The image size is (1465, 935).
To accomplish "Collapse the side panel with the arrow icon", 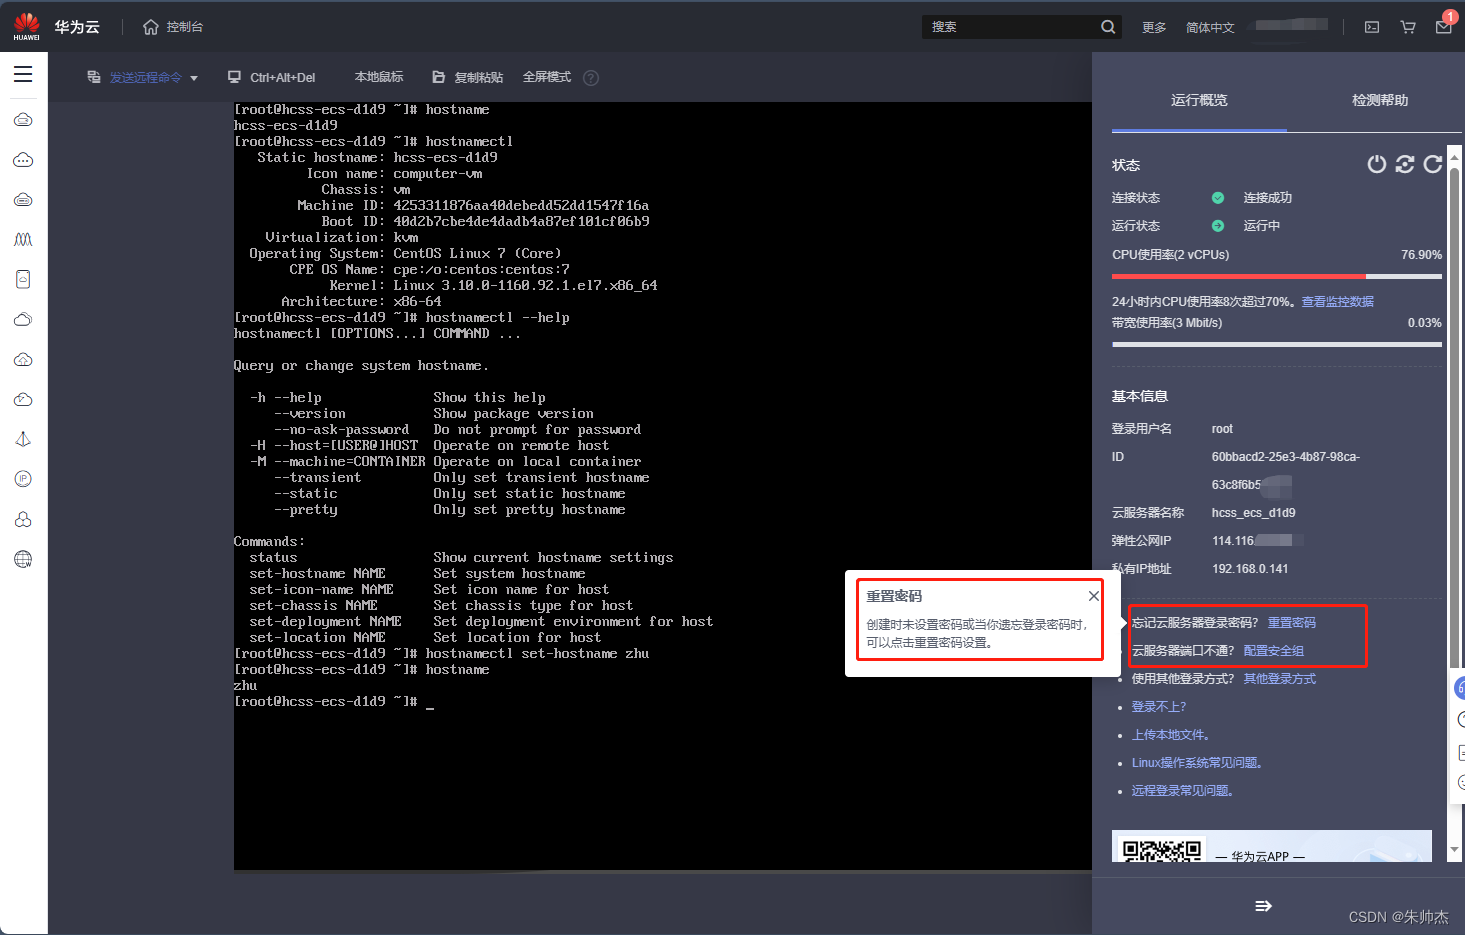I will [1263, 906].
